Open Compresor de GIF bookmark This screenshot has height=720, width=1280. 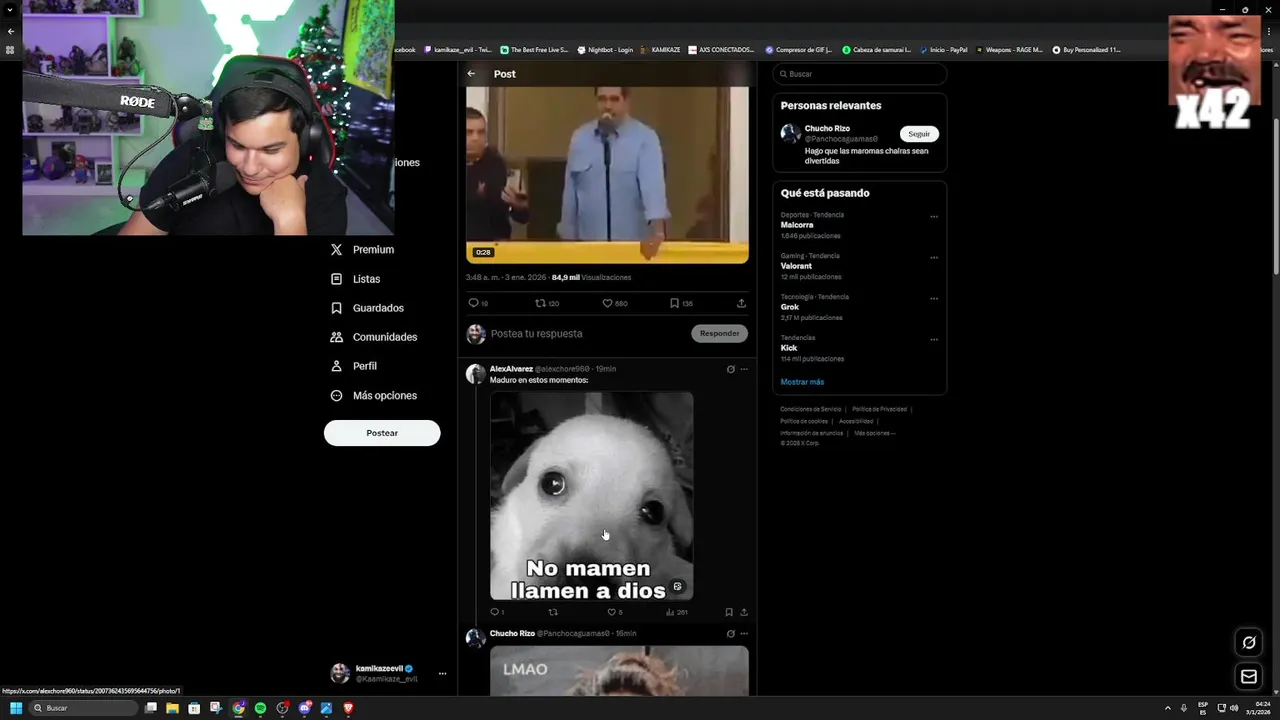click(x=798, y=49)
